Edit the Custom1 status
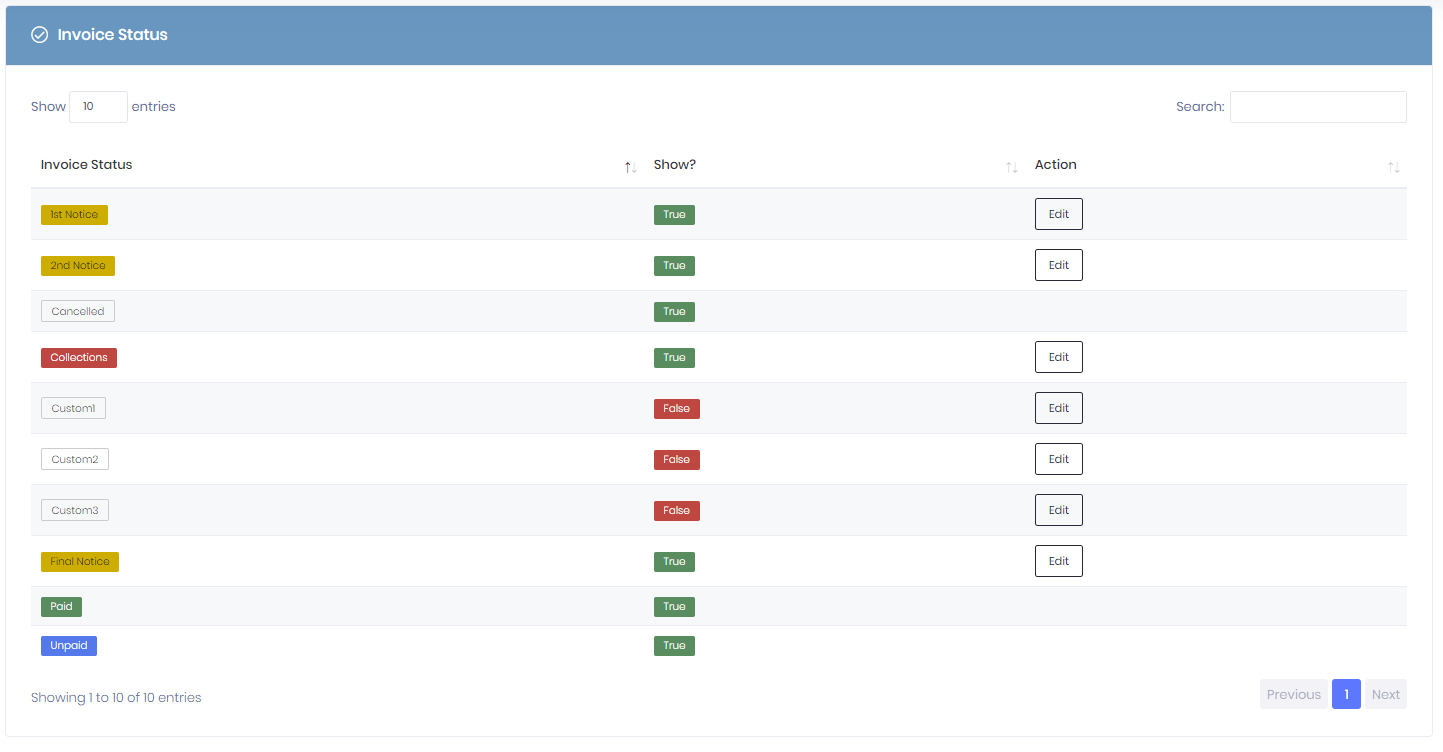Image resolution: width=1443 pixels, height=752 pixels. coord(1059,408)
